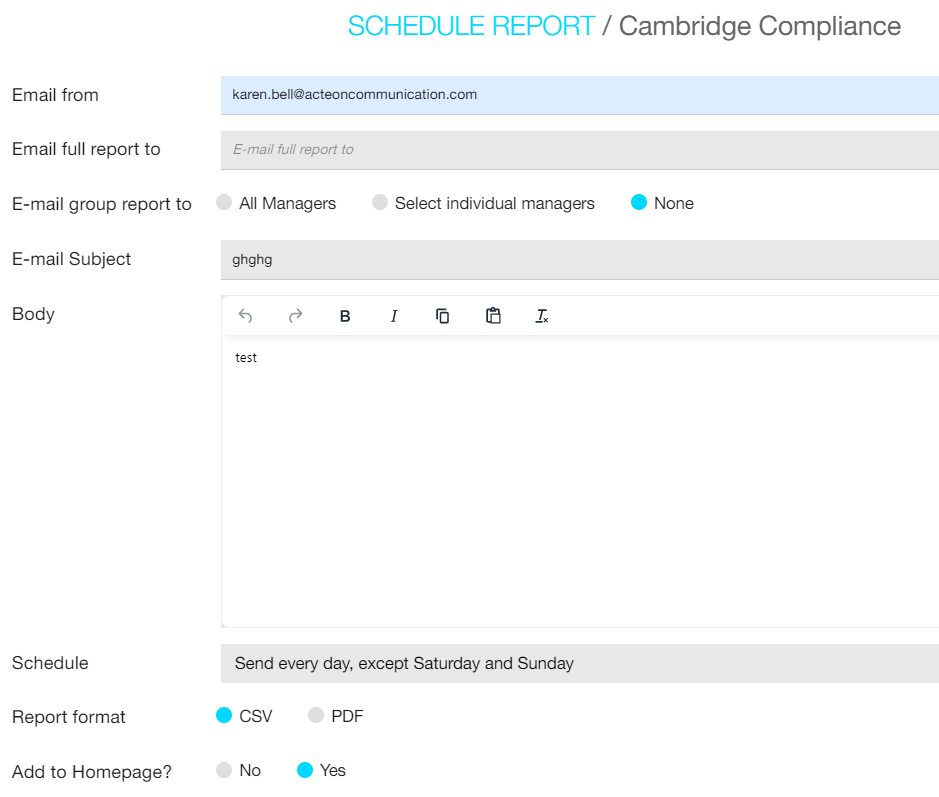Click the undo icon in body editor
Screen dimensions: 939x797
[x=245, y=316]
